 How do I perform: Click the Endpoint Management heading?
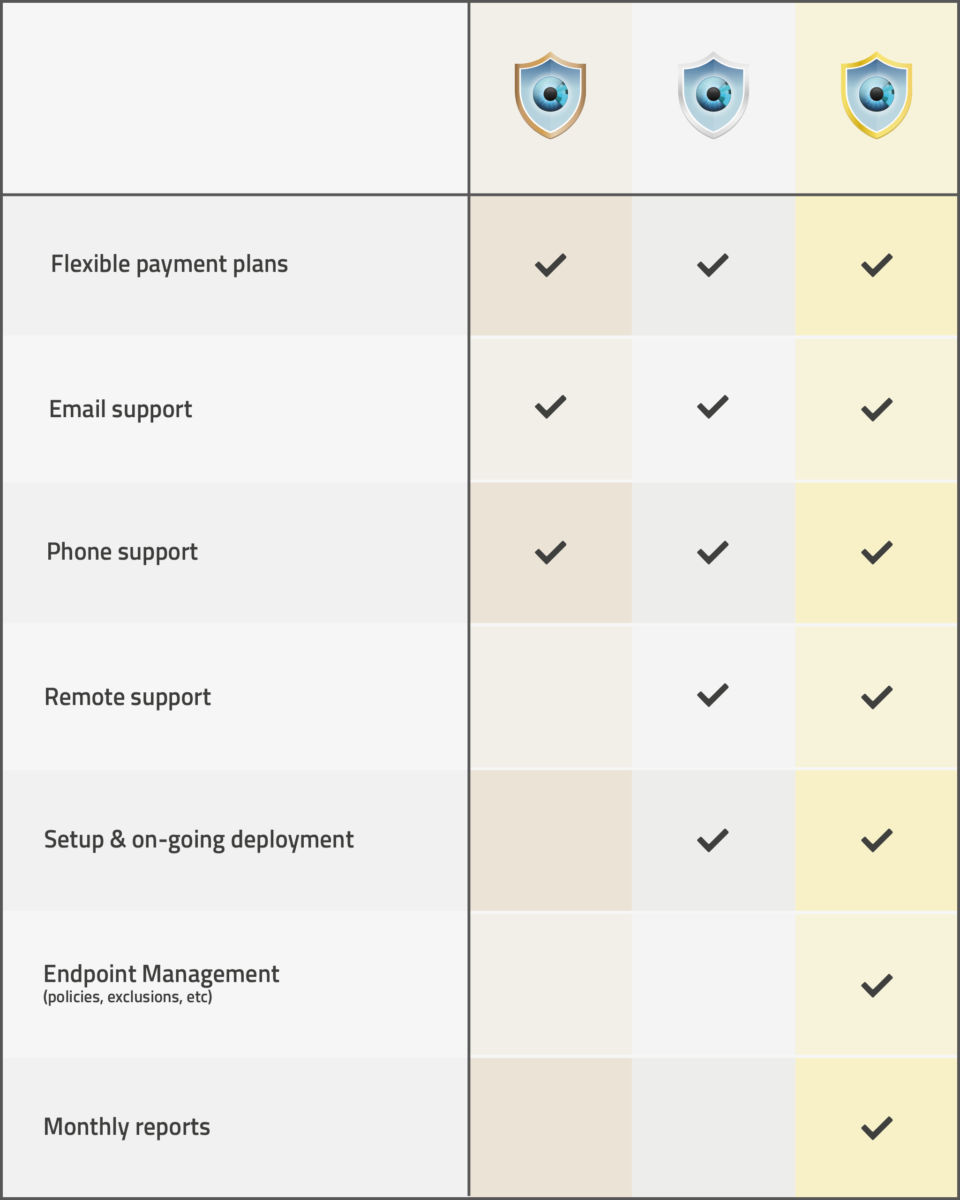pyautogui.click(x=161, y=974)
